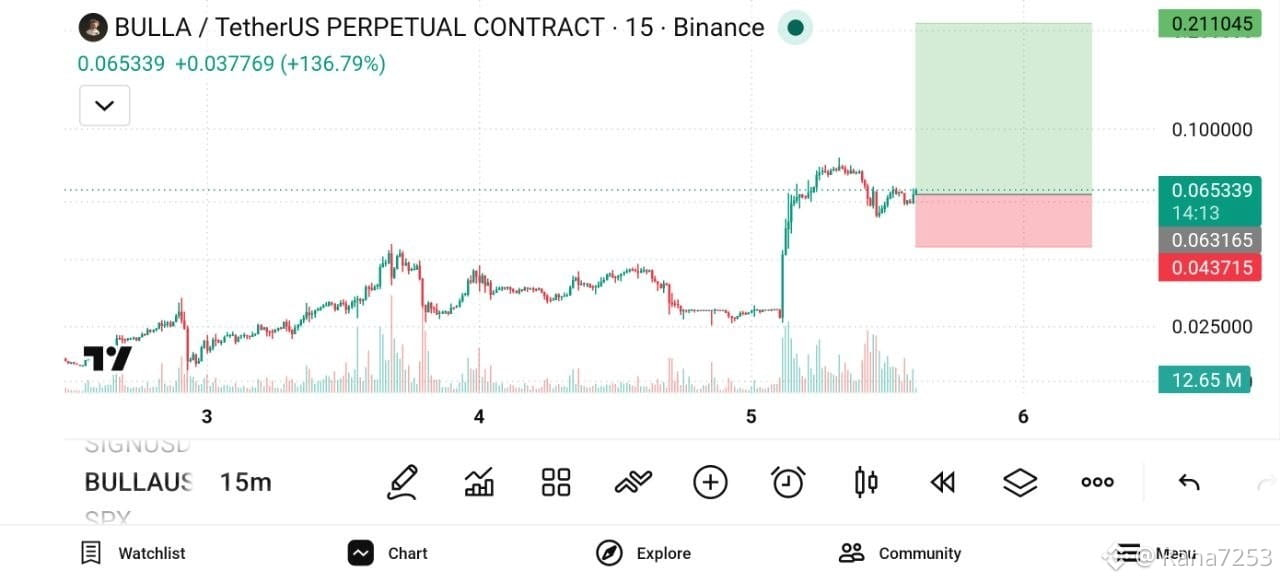Open the Community tab

point(900,553)
